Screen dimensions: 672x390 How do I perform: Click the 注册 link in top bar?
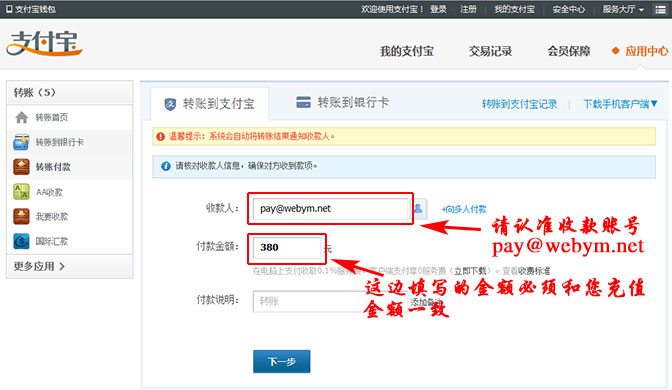pos(468,9)
